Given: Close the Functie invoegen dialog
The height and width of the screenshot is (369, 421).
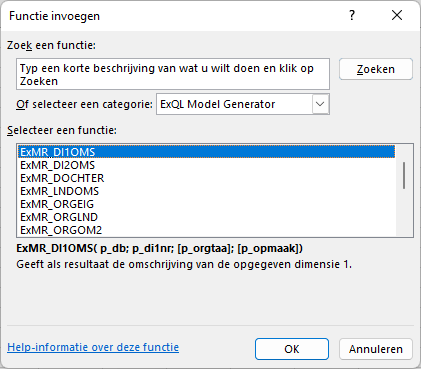Looking at the screenshot, I should 397,15.
